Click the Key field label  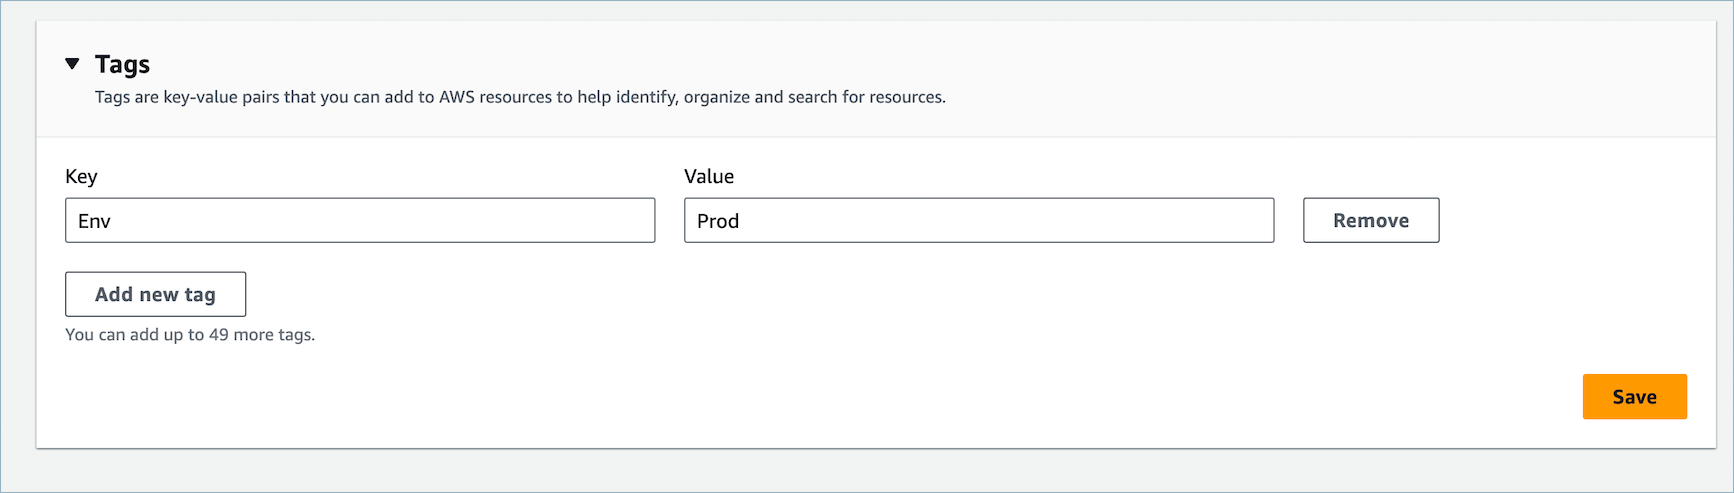click(x=81, y=177)
